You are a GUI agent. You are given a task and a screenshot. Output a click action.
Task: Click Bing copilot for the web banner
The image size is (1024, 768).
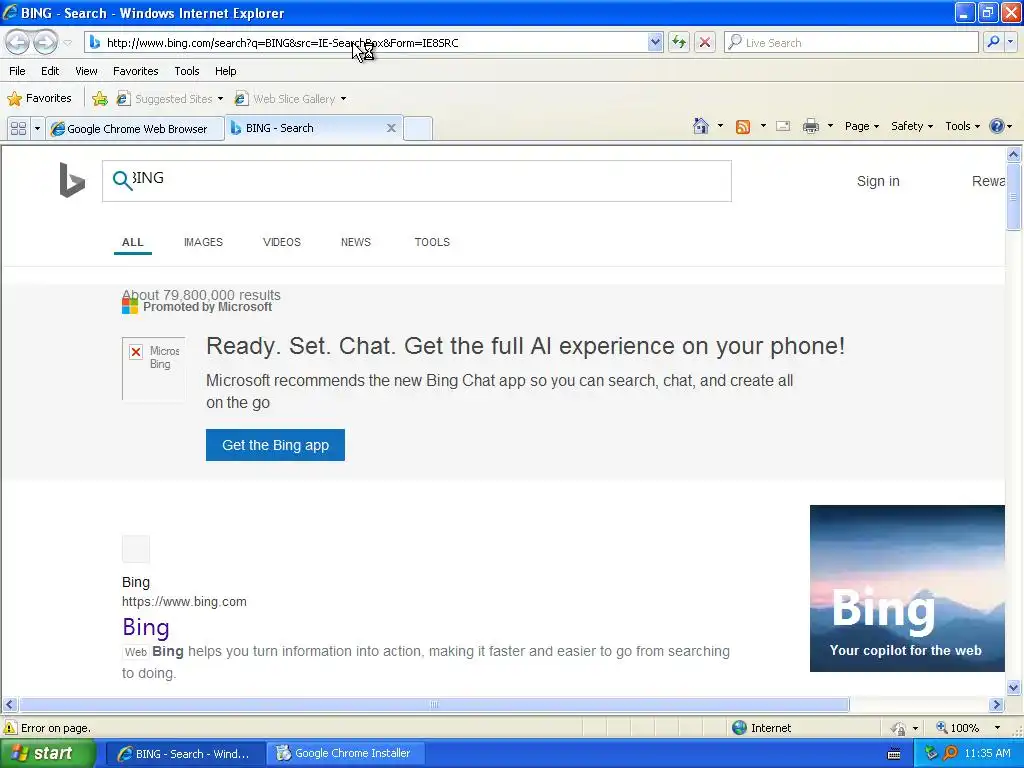907,588
